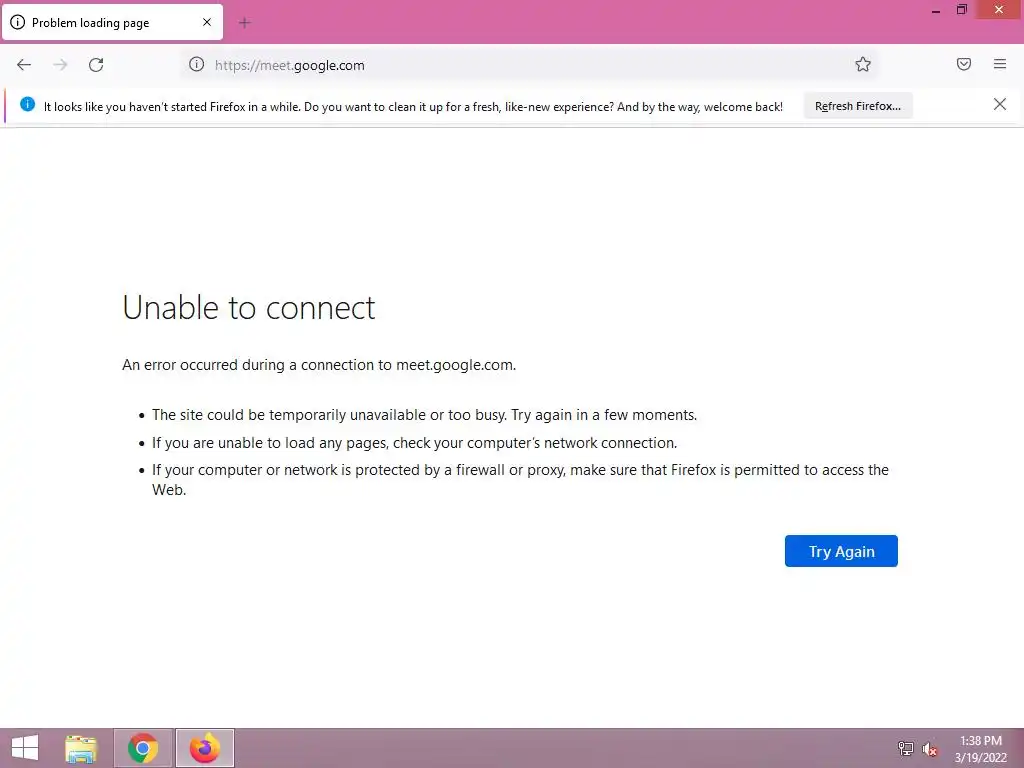Open the Windows Start menu
This screenshot has height=768, width=1024.
pyautogui.click(x=25, y=748)
